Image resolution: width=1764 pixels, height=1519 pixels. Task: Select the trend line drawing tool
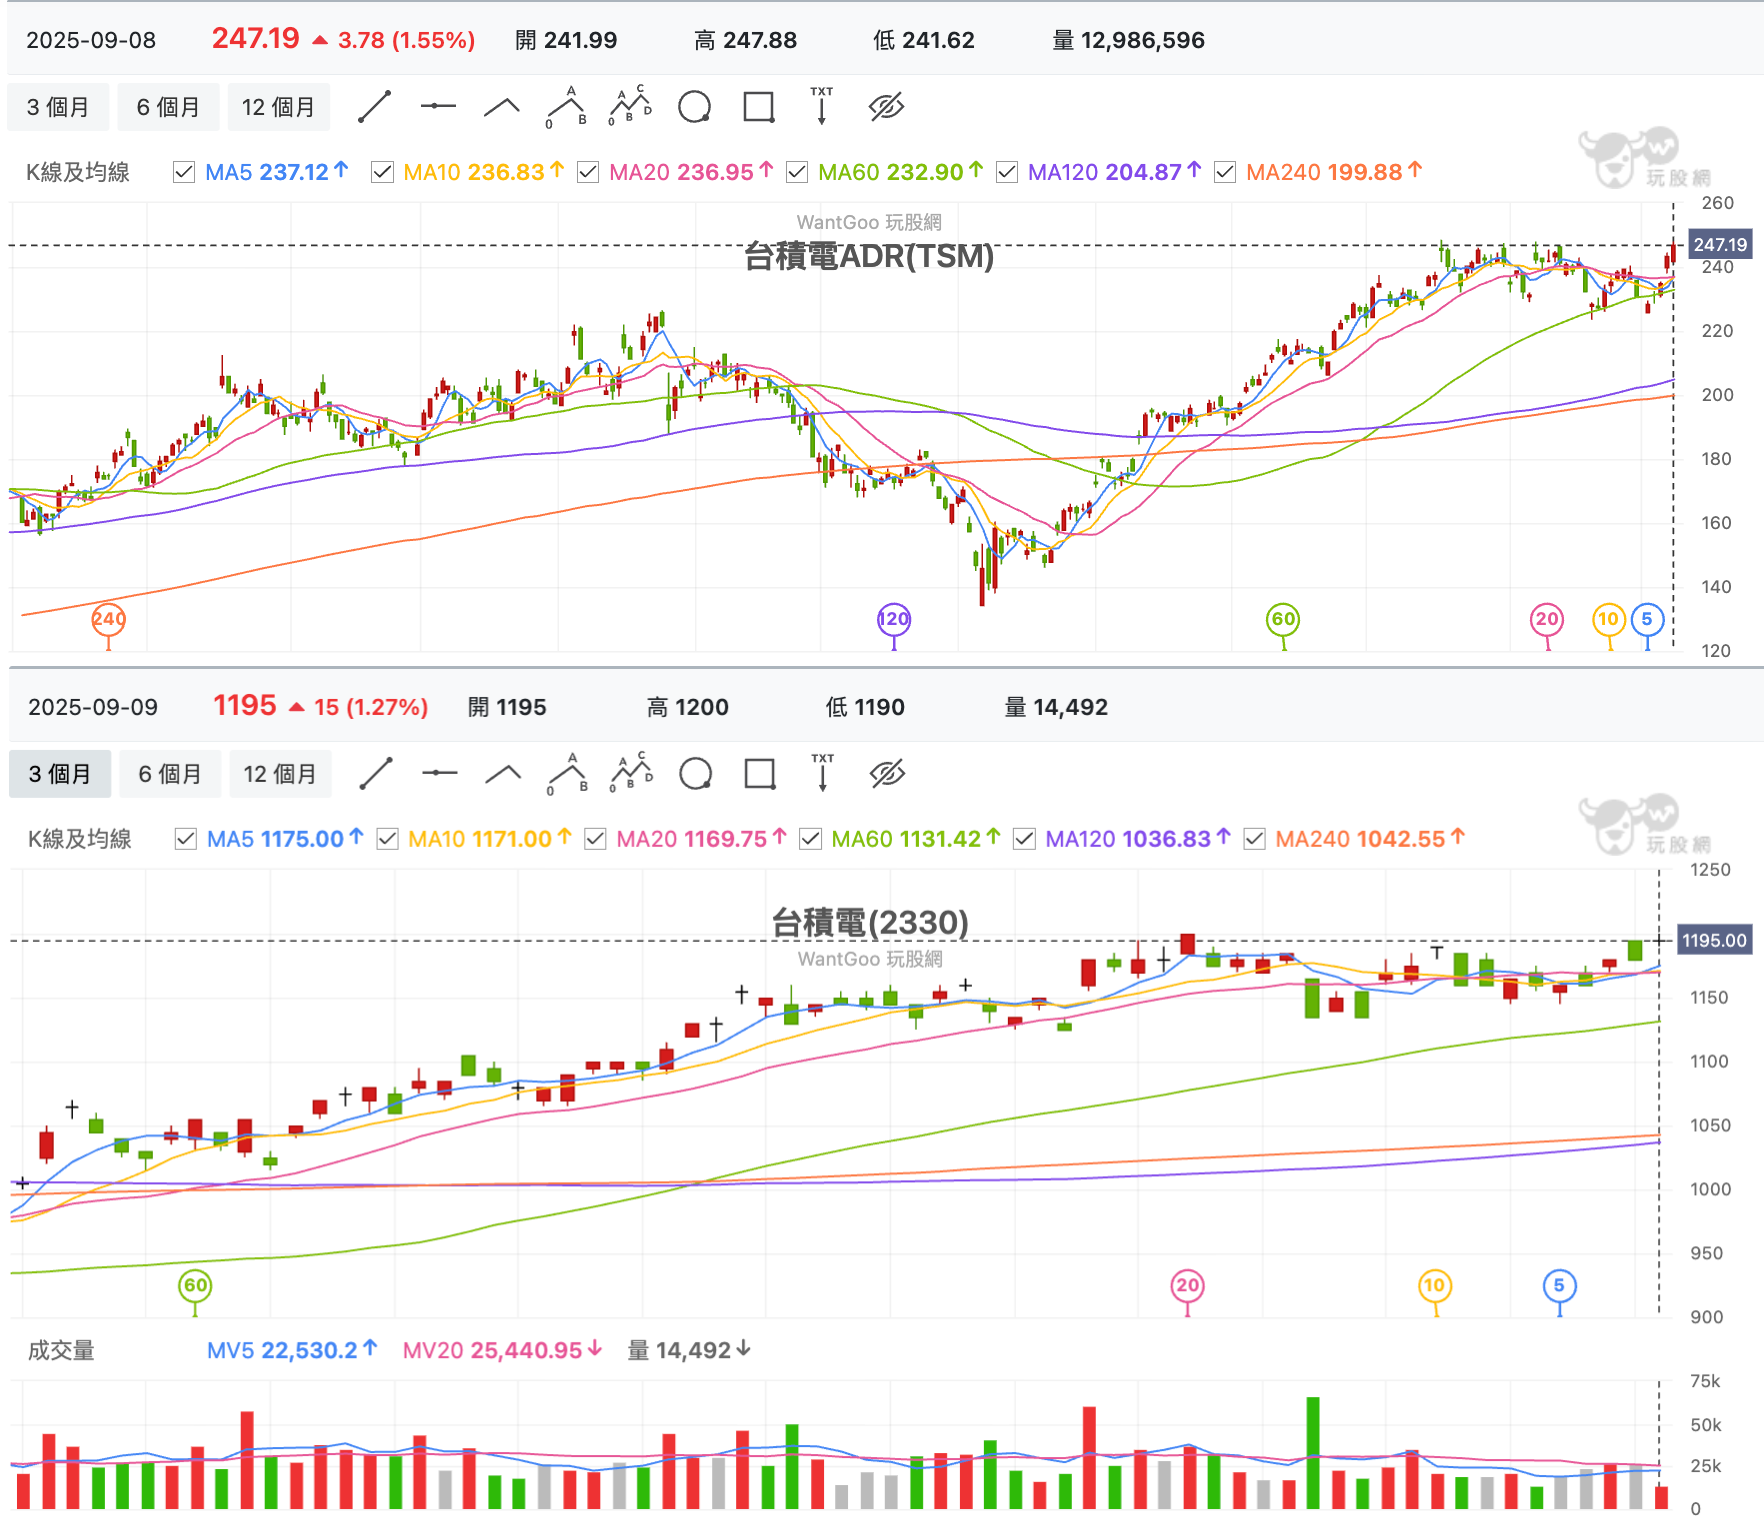(x=375, y=106)
